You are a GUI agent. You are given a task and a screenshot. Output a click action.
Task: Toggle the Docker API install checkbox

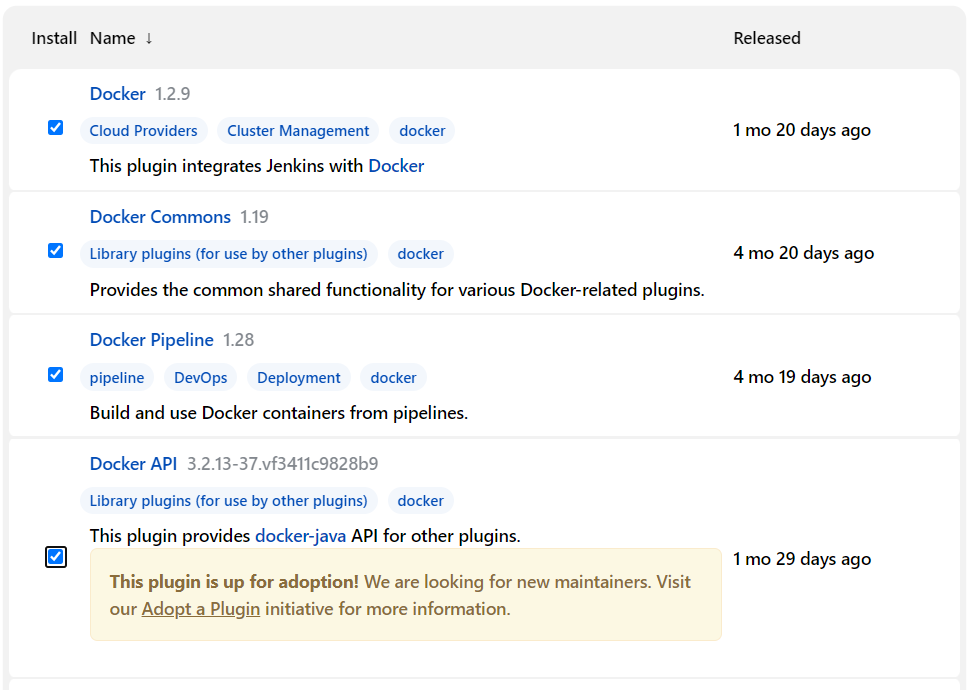click(x=56, y=557)
